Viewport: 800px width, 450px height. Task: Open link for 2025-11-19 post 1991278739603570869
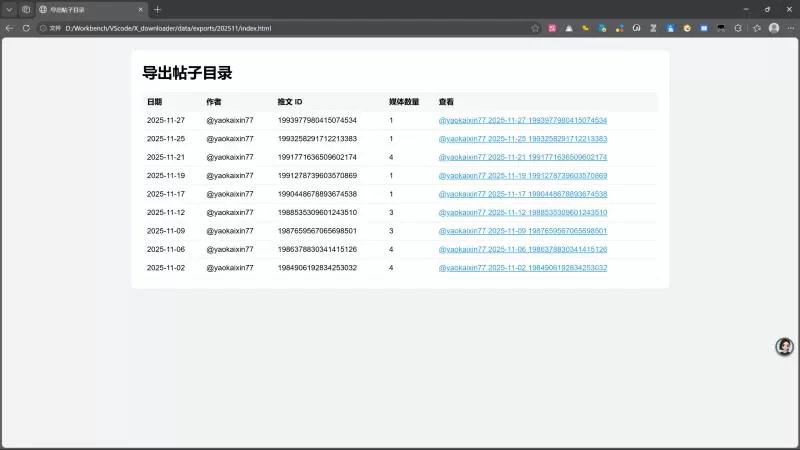pyautogui.click(x=522, y=176)
